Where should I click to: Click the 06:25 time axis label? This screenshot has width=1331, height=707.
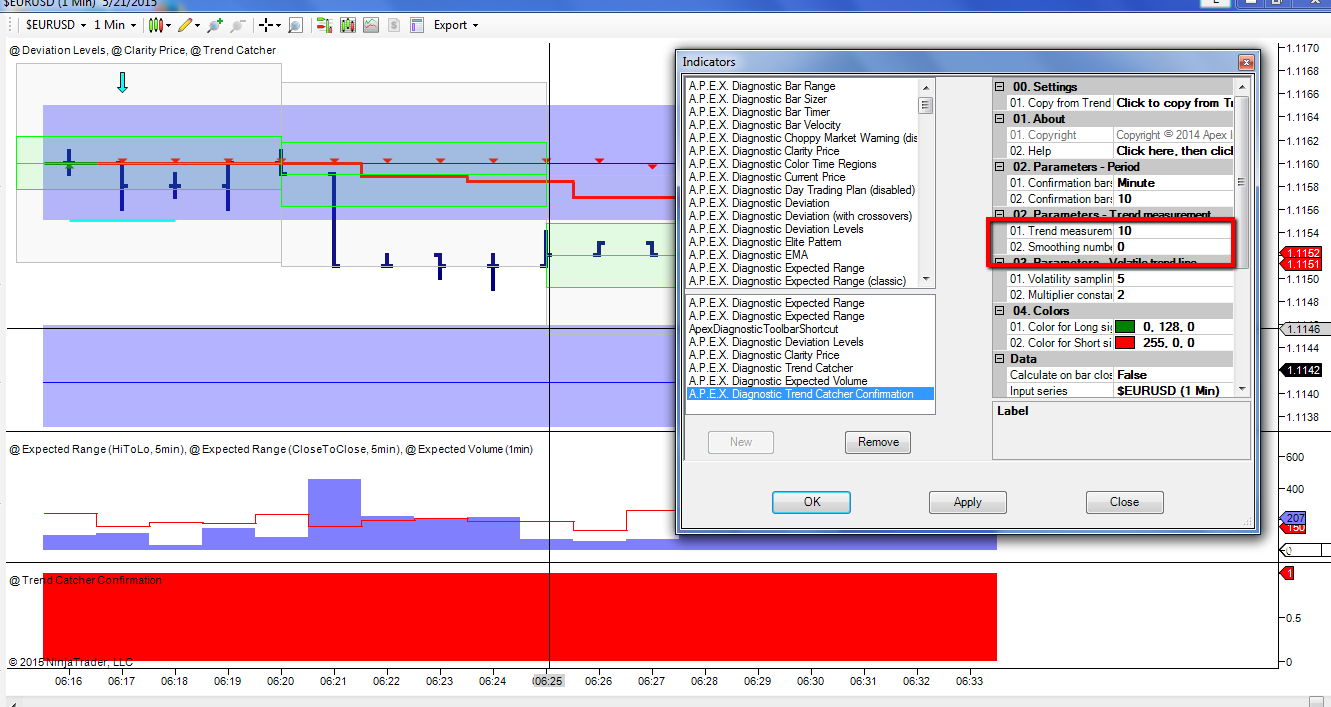pyautogui.click(x=548, y=681)
